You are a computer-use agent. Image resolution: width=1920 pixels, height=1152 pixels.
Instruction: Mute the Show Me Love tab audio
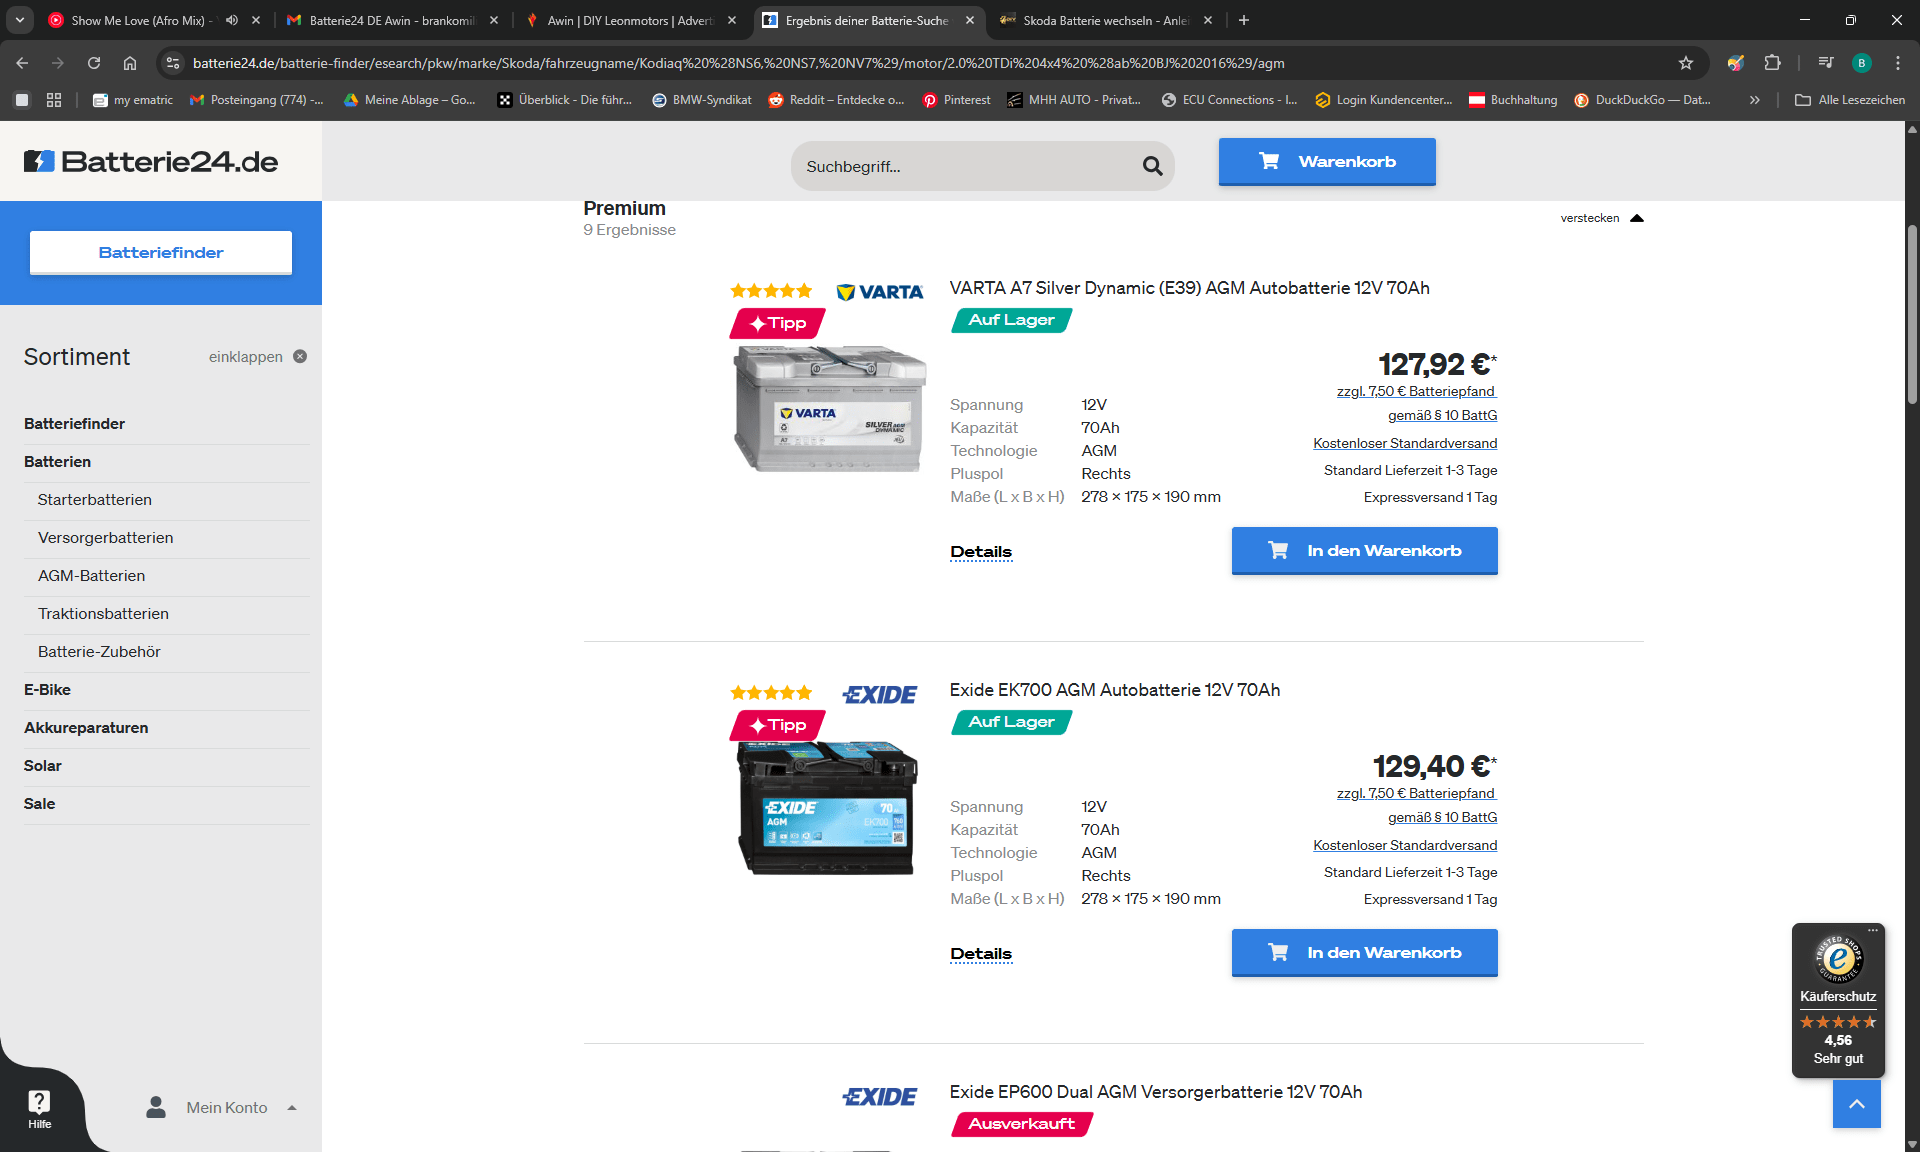click(x=232, y=20)
